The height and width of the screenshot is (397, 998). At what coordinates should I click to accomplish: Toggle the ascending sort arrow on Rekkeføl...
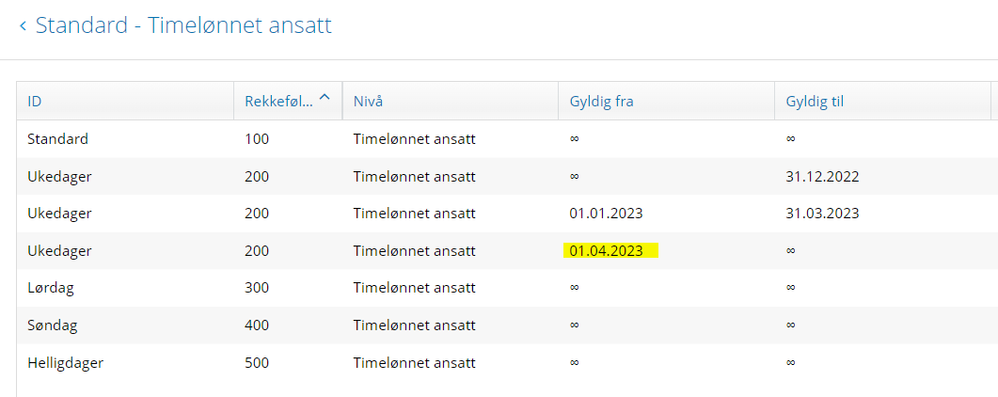(x=325, y=97)
